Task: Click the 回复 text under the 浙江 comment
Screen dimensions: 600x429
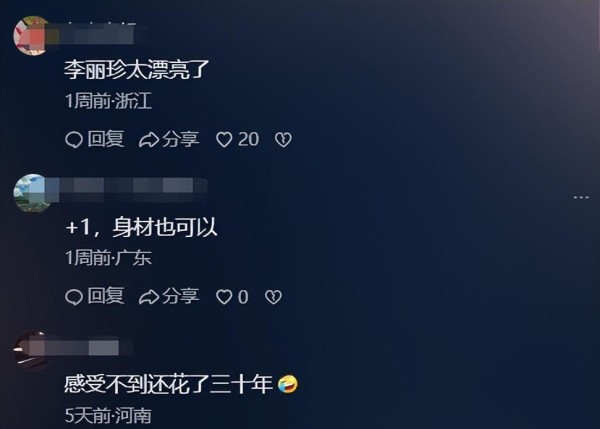Action: pyautogui.click(x=106, y=139)
